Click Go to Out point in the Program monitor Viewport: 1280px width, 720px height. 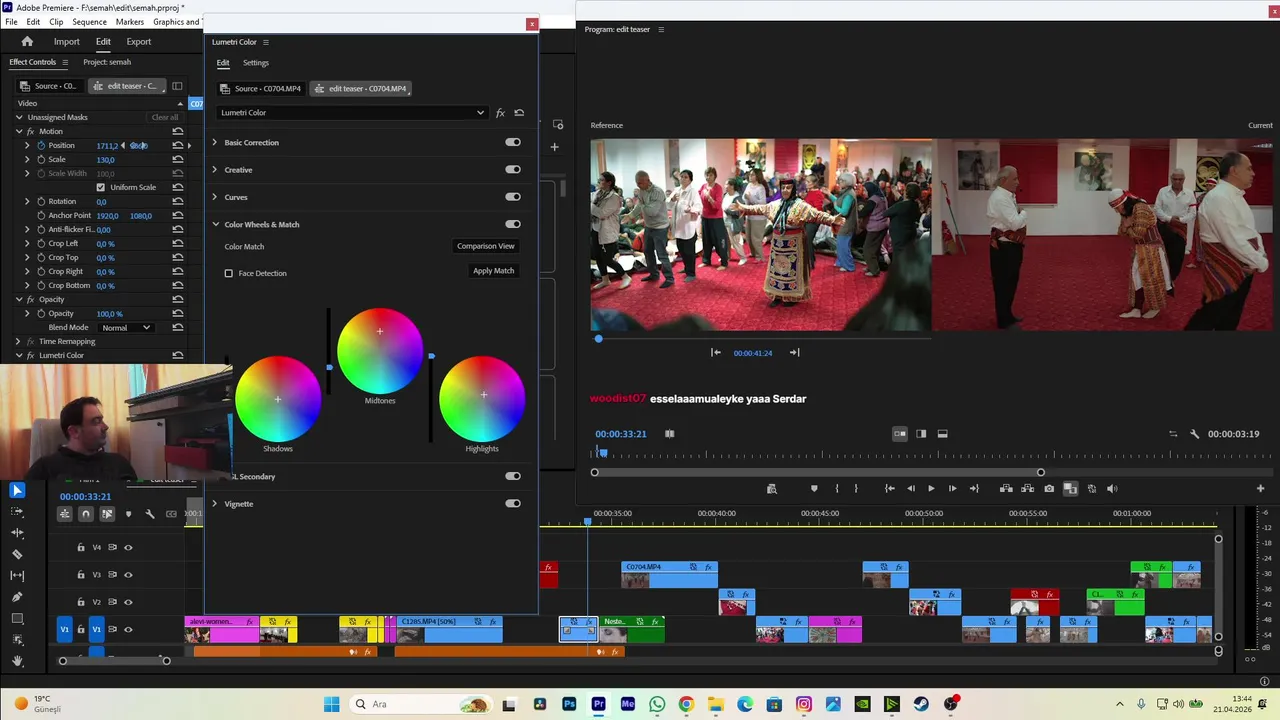coord(974,489)
